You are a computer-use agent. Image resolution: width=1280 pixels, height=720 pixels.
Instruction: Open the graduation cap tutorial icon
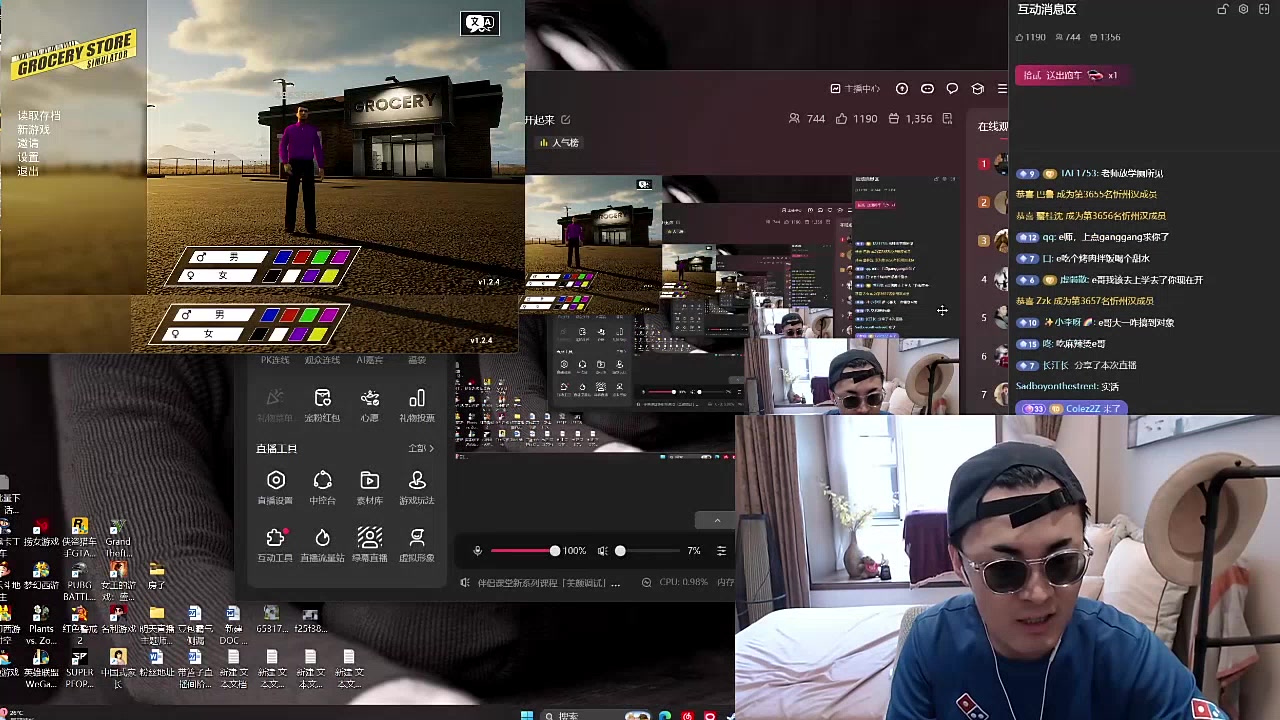977,89
